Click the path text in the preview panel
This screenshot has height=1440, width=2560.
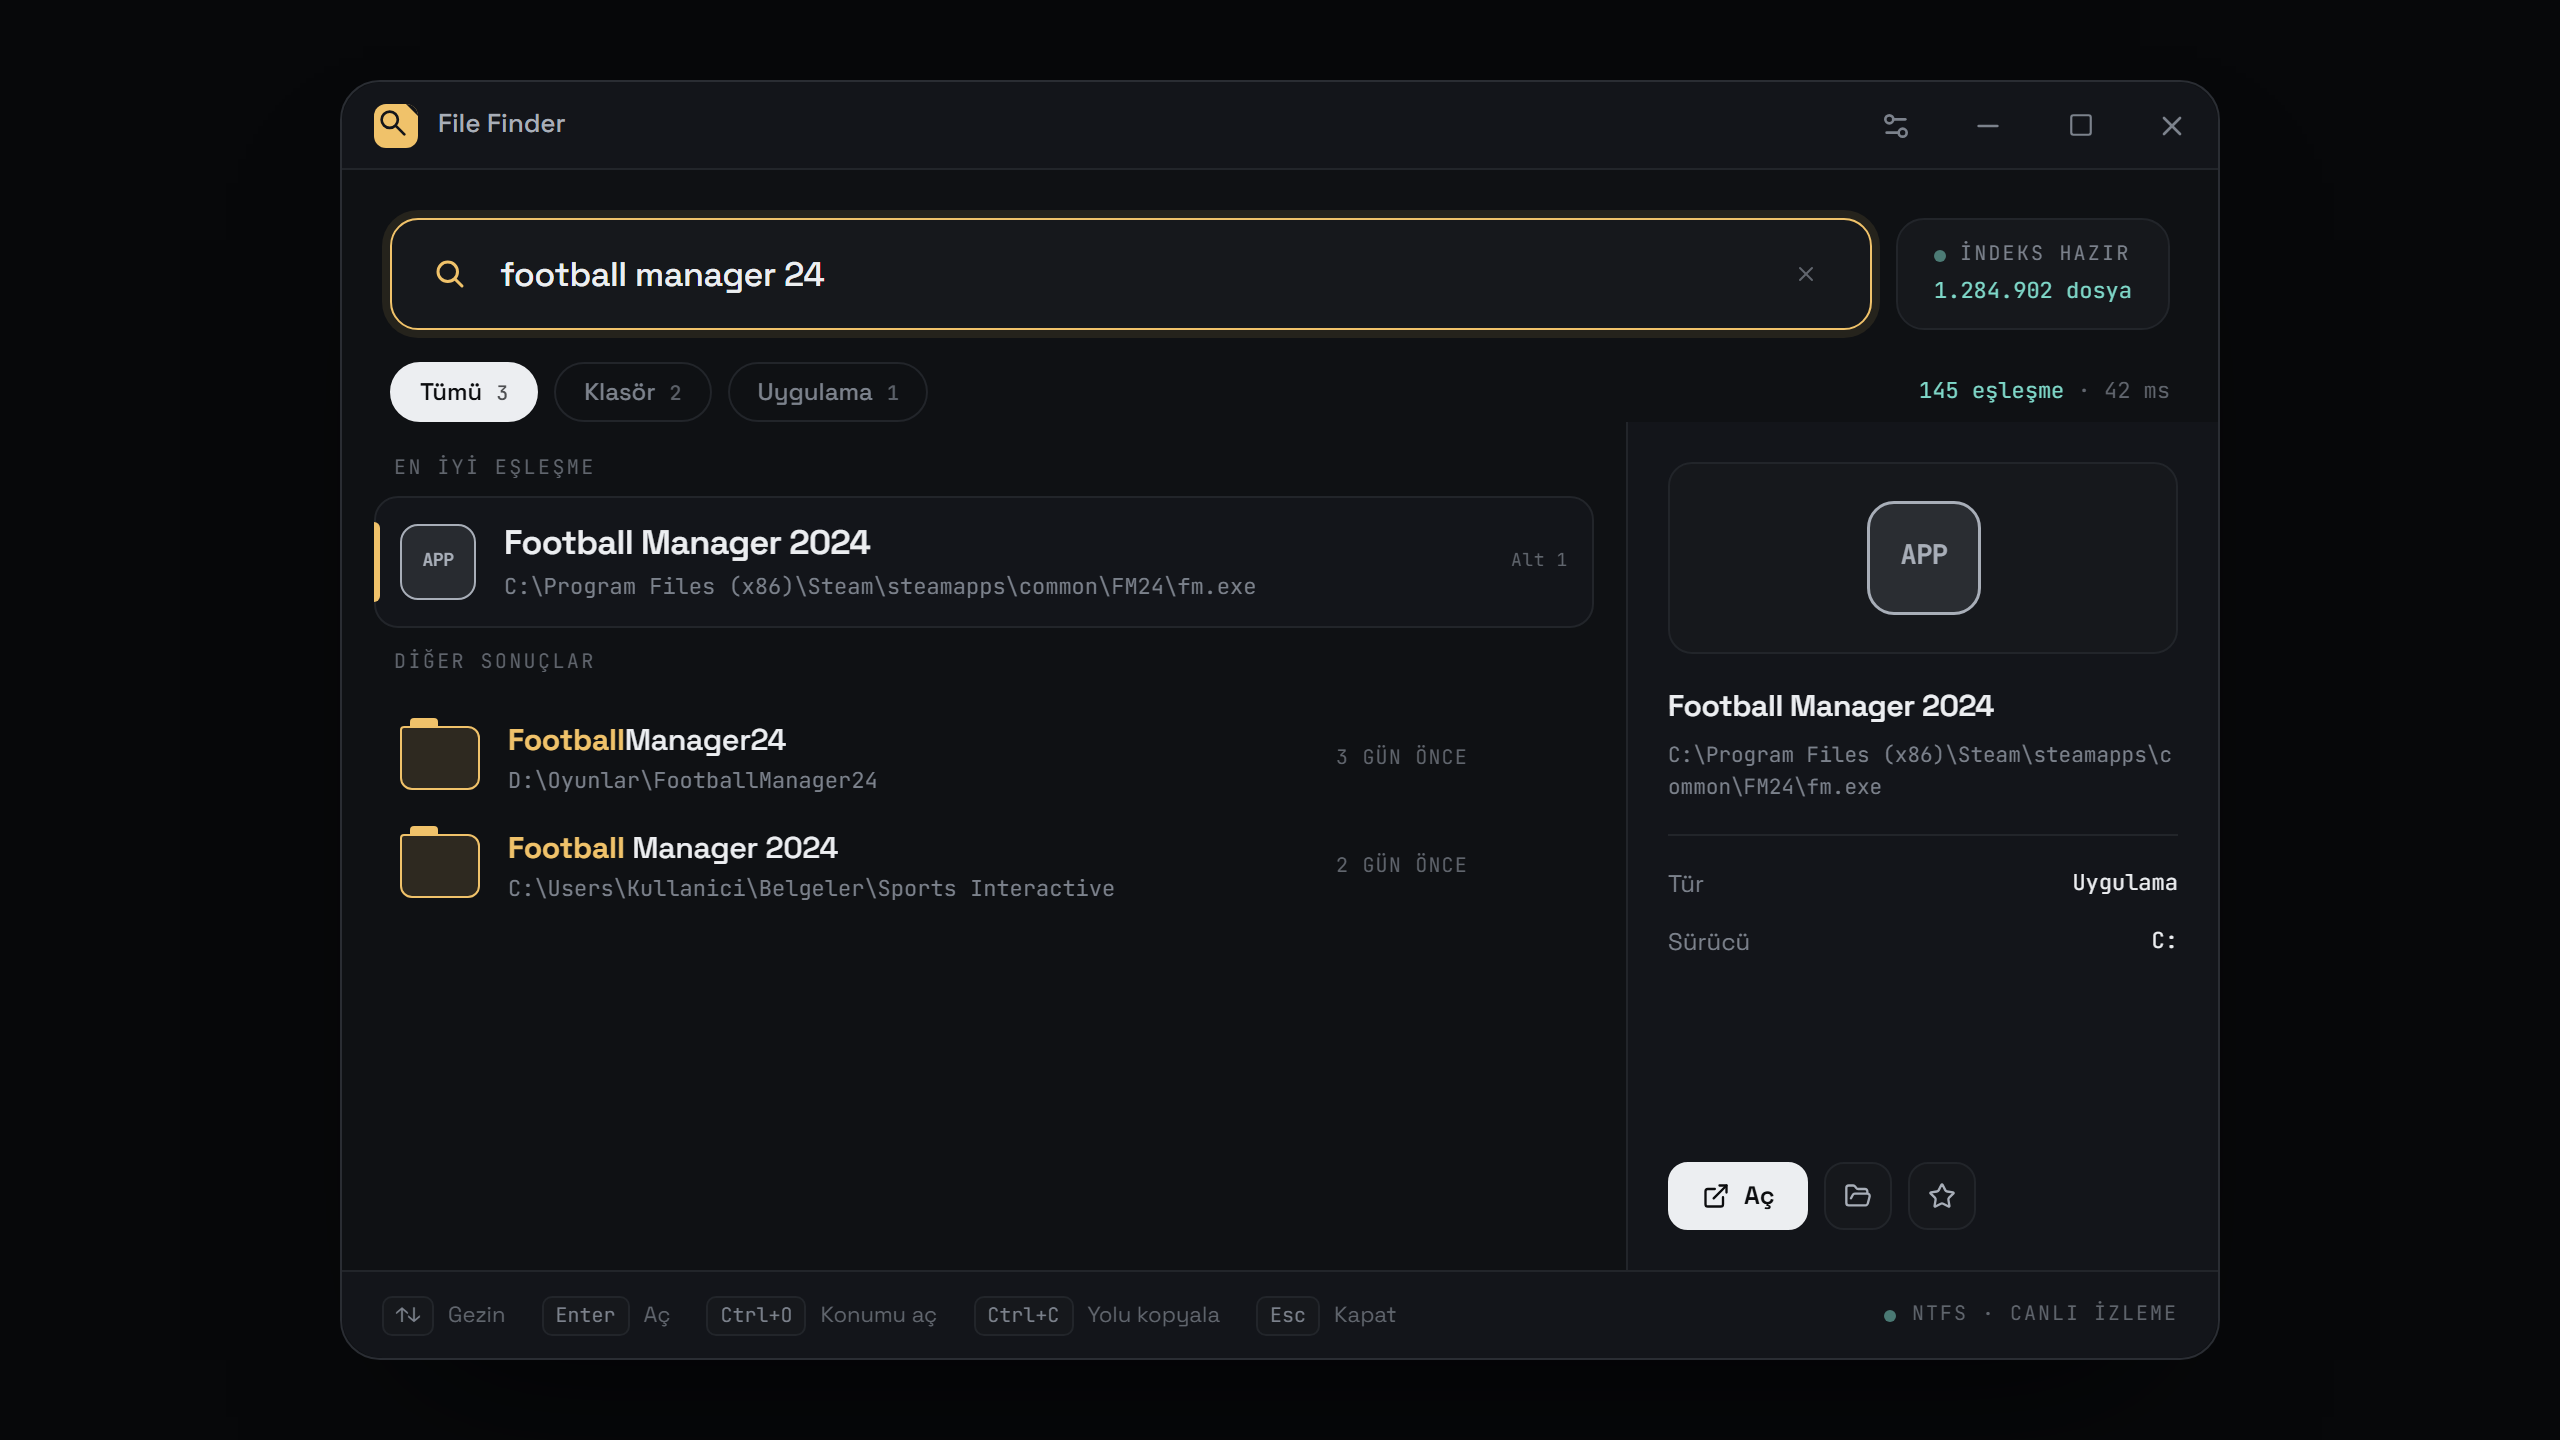(x=1920, y=771)
